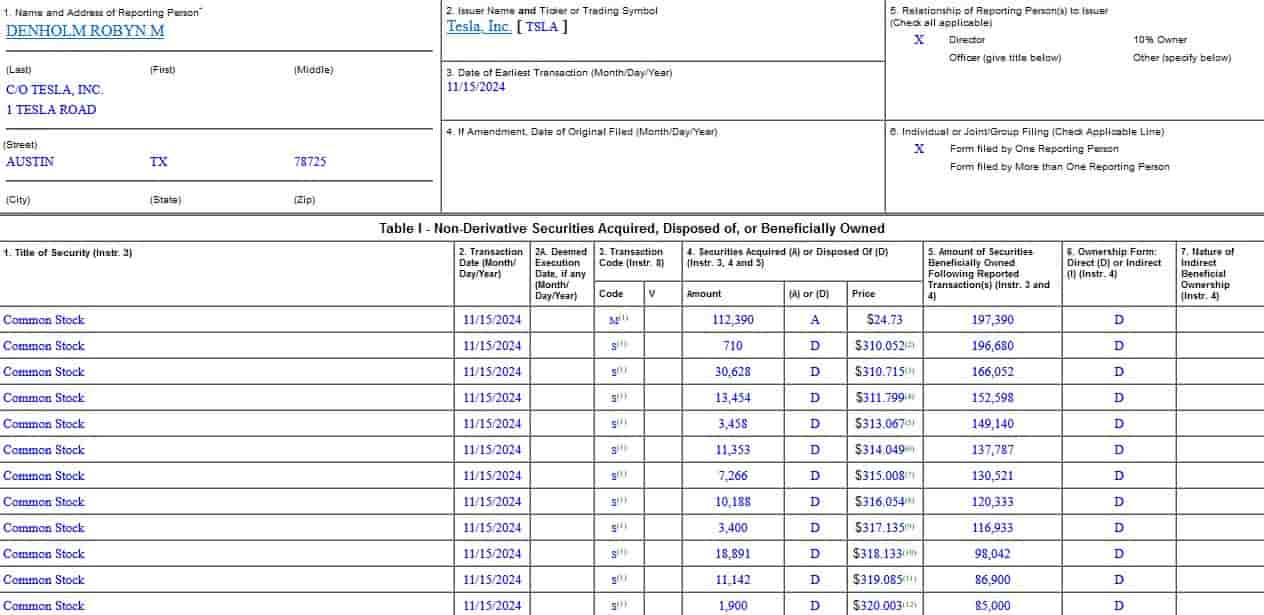
Task: Toggle the Form filed by One Reporting Person mark
Action: [x=918, y=148]
